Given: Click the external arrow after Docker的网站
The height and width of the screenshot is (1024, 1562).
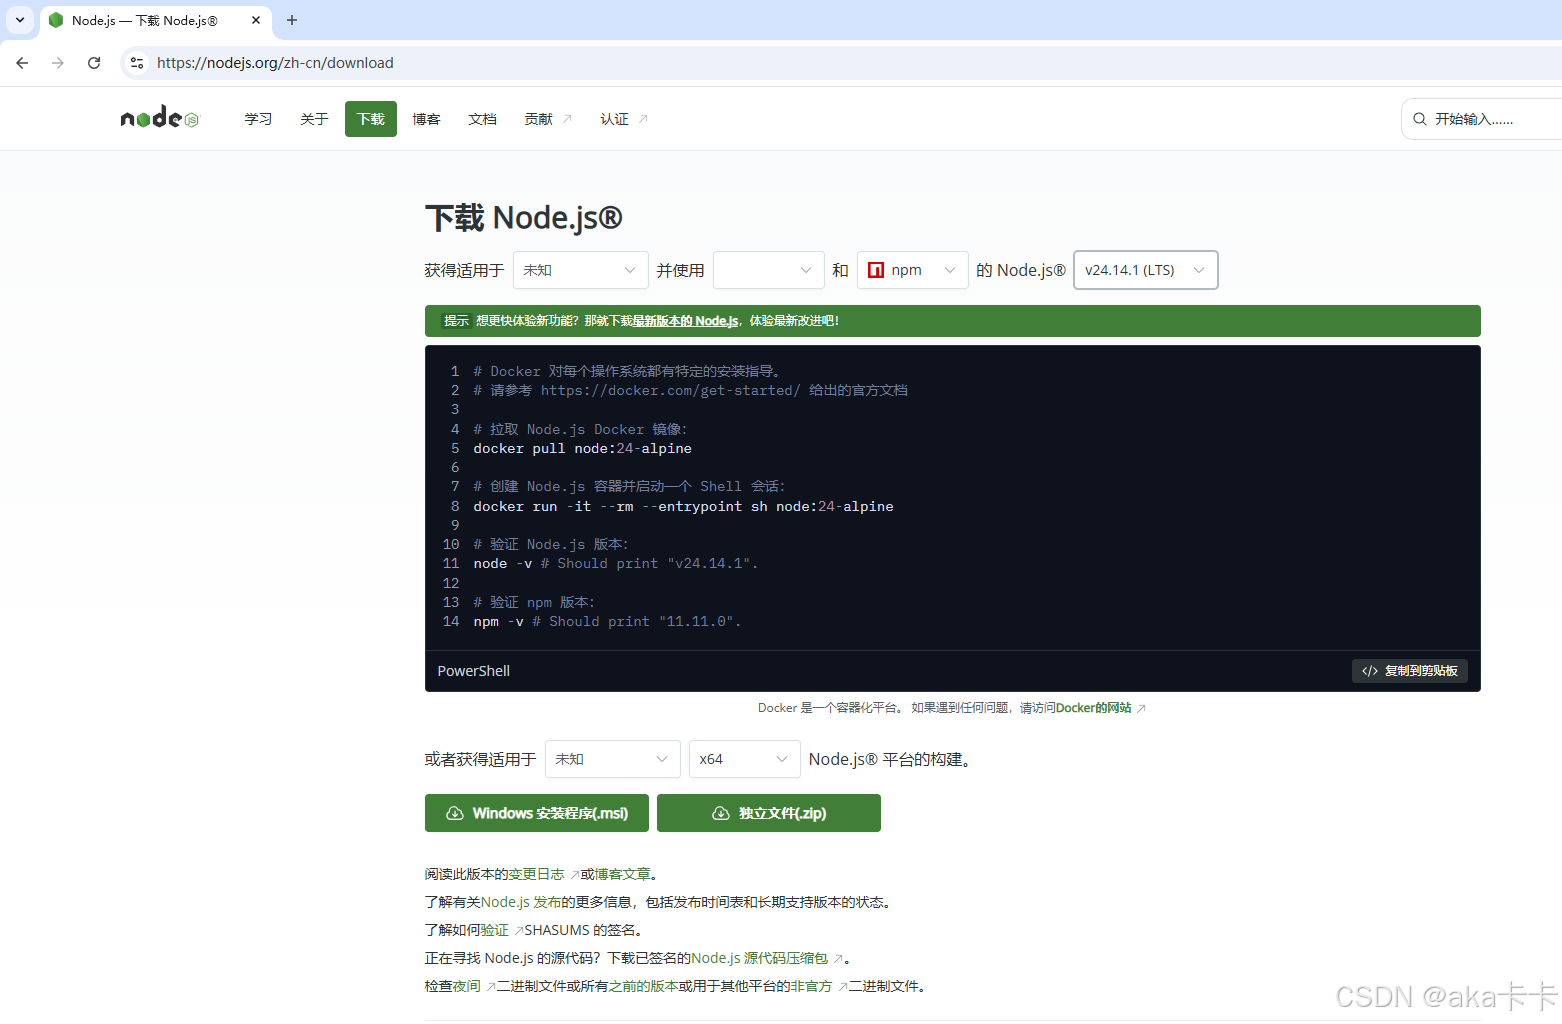Looking at the screenshot, I should 1141,708.
